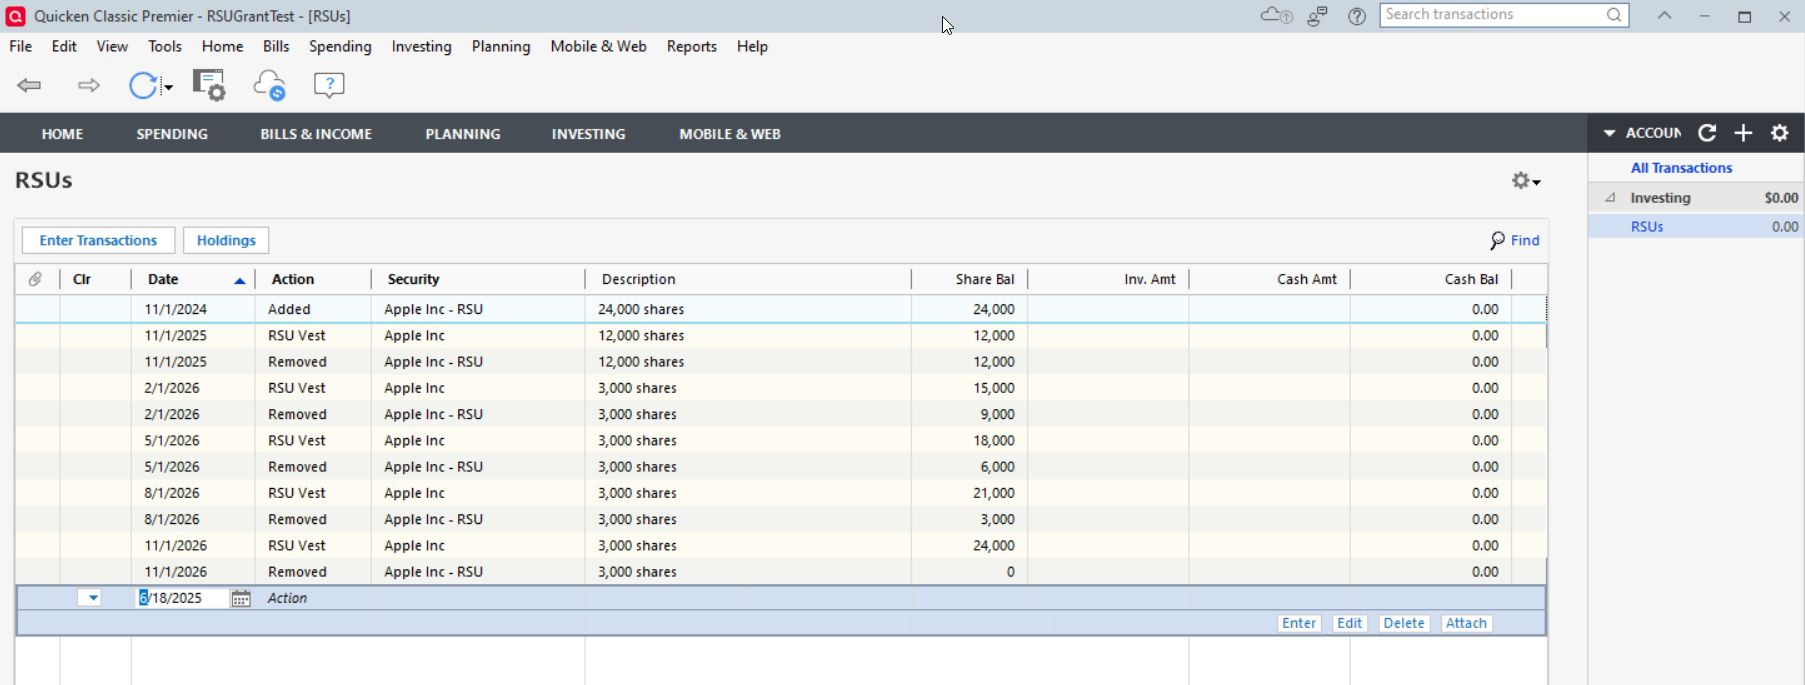This screenshot has height=685, width=1805.
Task: Open the Edit menu
Action: [x=64, y=47]
